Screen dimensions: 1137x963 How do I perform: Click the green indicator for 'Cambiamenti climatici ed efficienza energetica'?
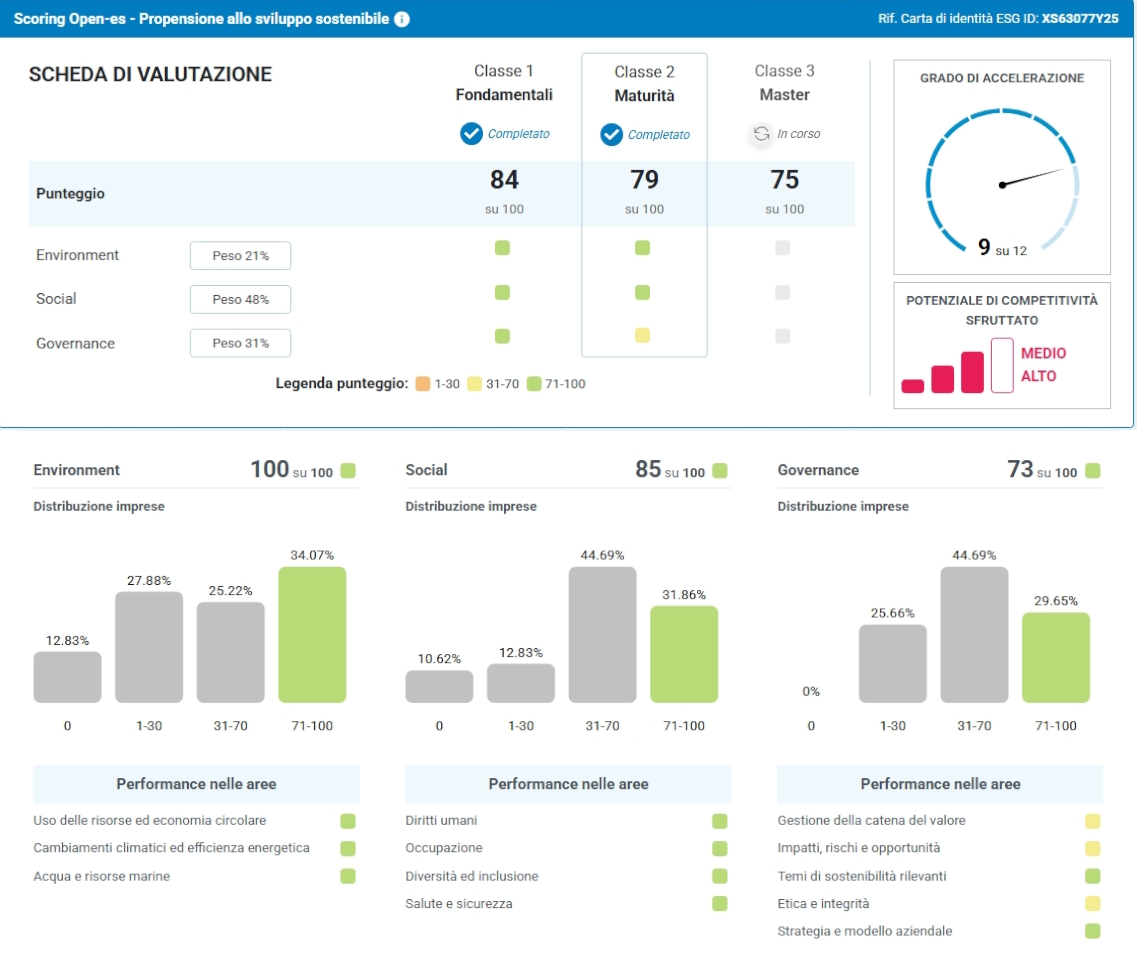pyautogui.click(x=348, y=848)
